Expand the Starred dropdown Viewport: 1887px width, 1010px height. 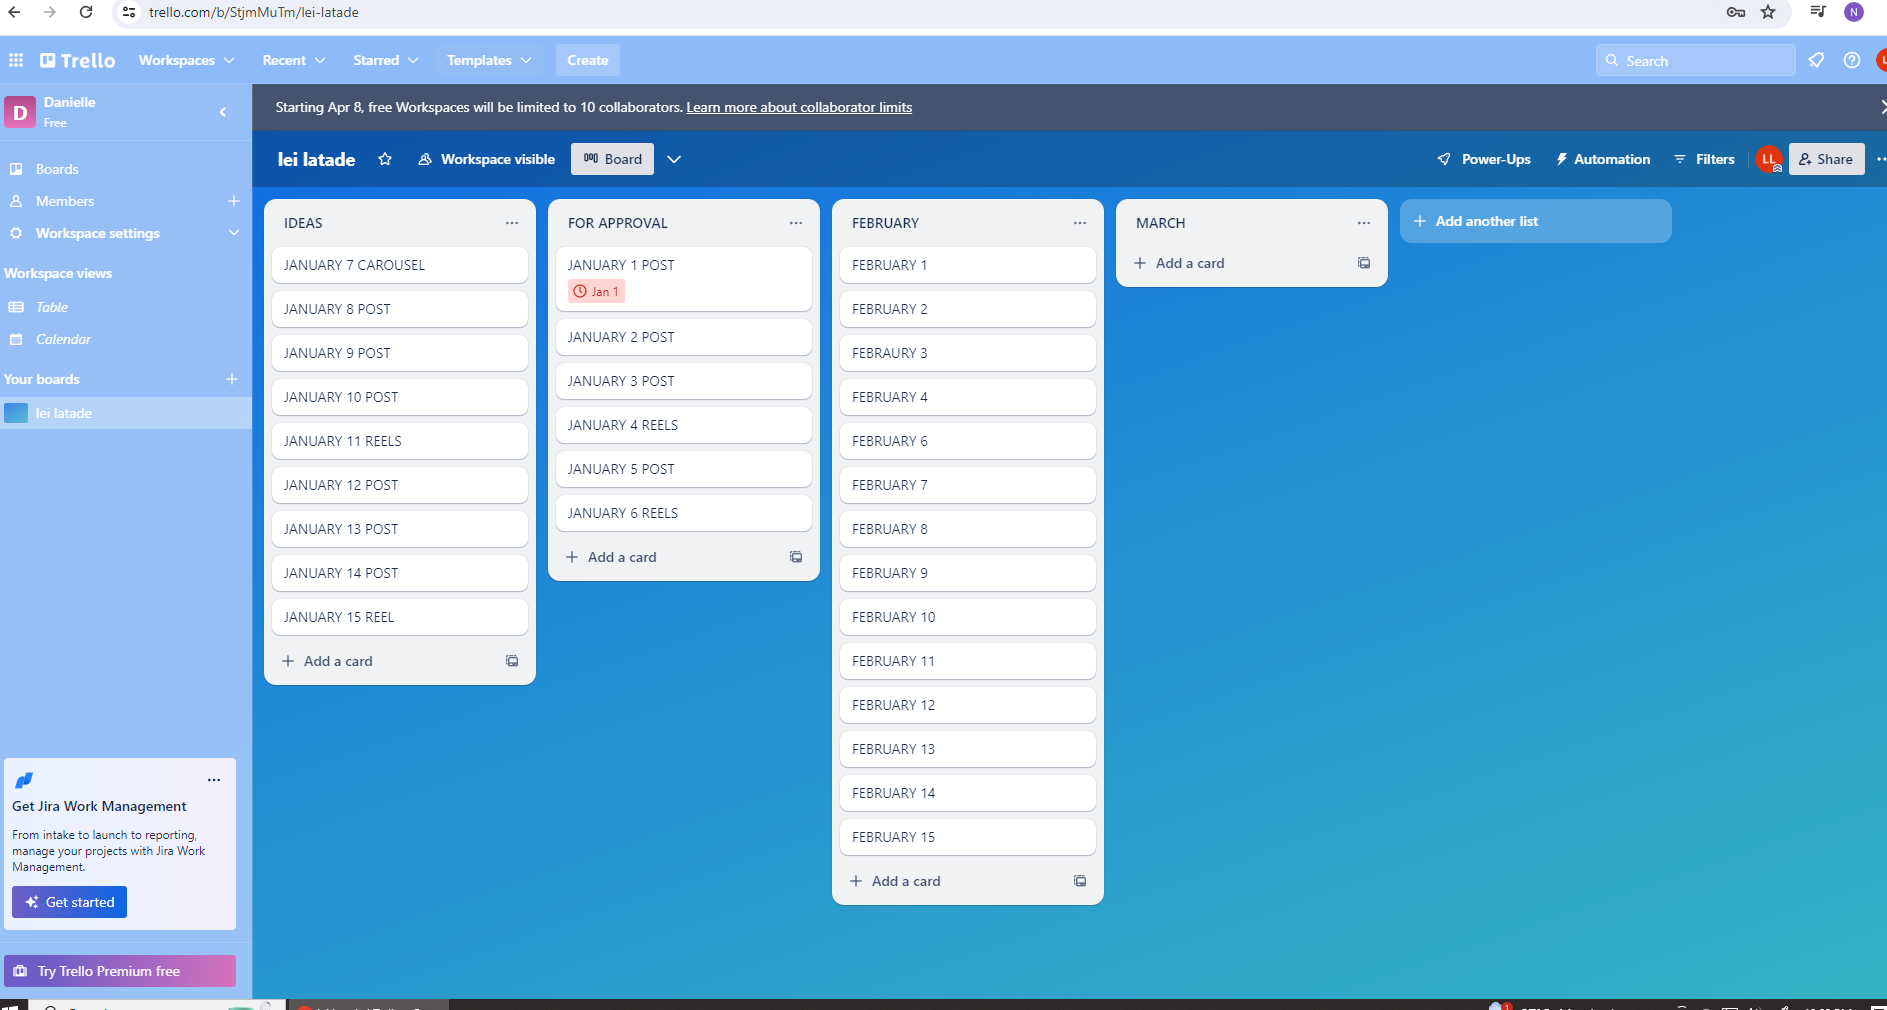386,60
